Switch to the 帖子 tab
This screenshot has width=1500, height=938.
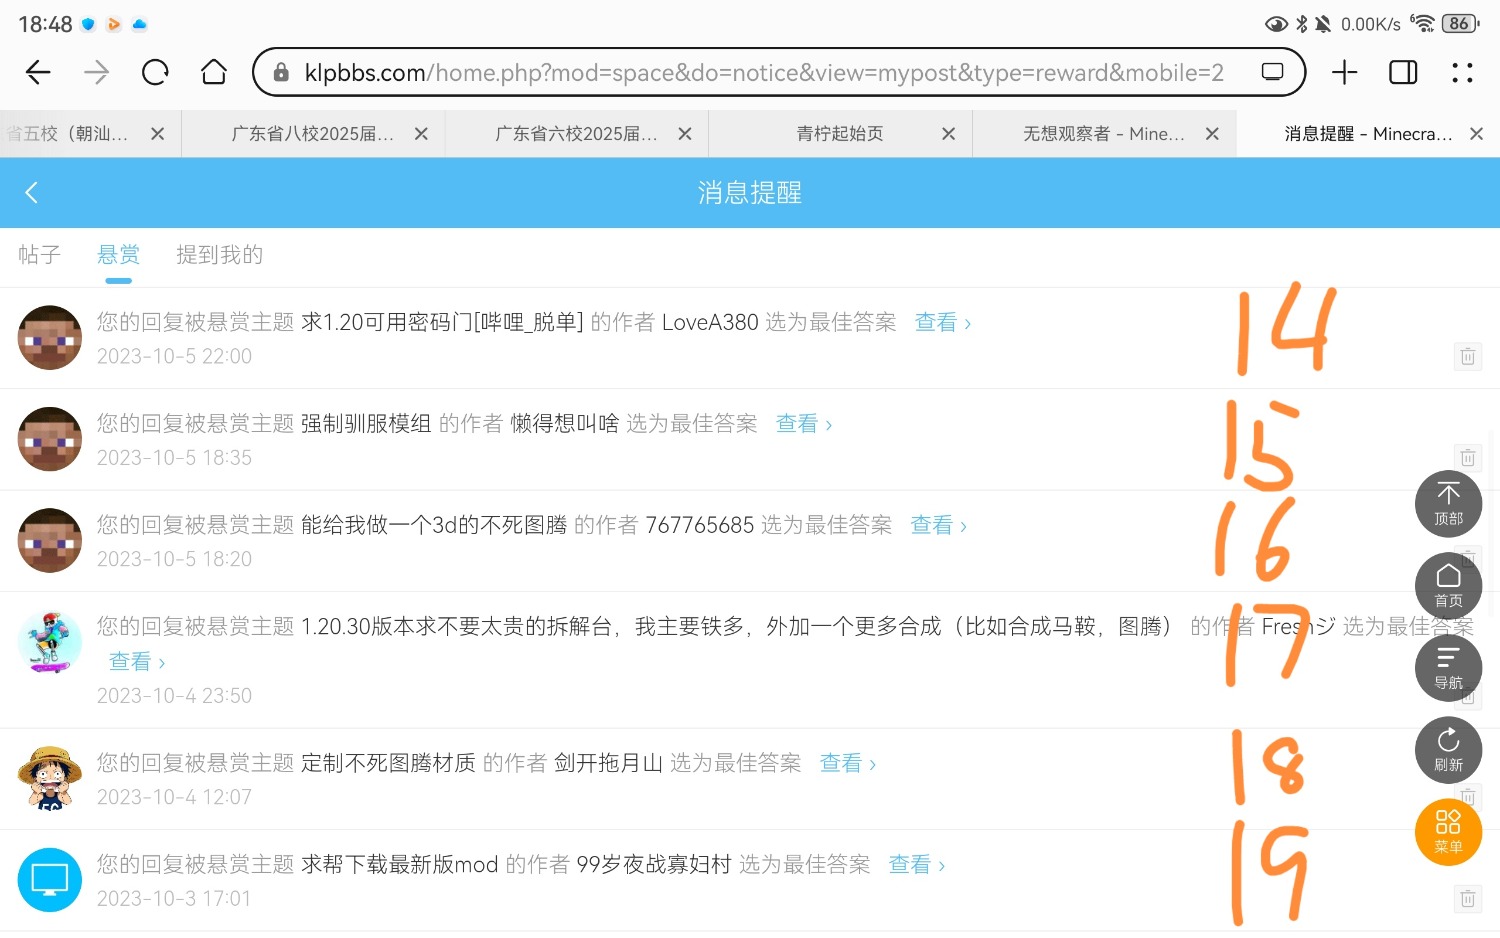[x=40, y=255]
